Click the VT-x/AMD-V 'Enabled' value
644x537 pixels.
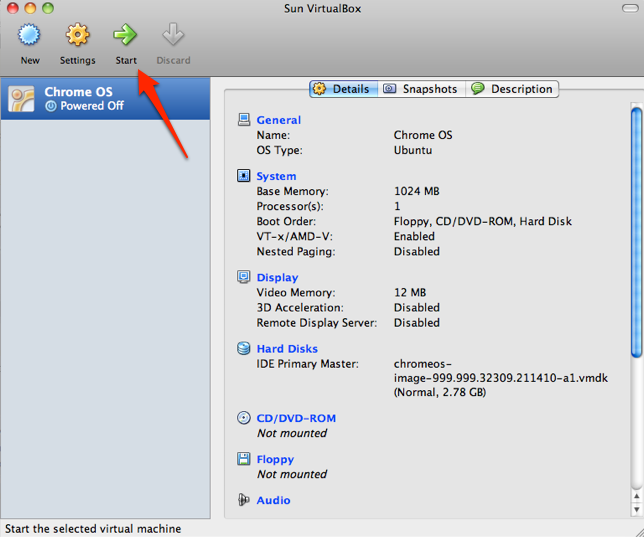coord(414,236)
